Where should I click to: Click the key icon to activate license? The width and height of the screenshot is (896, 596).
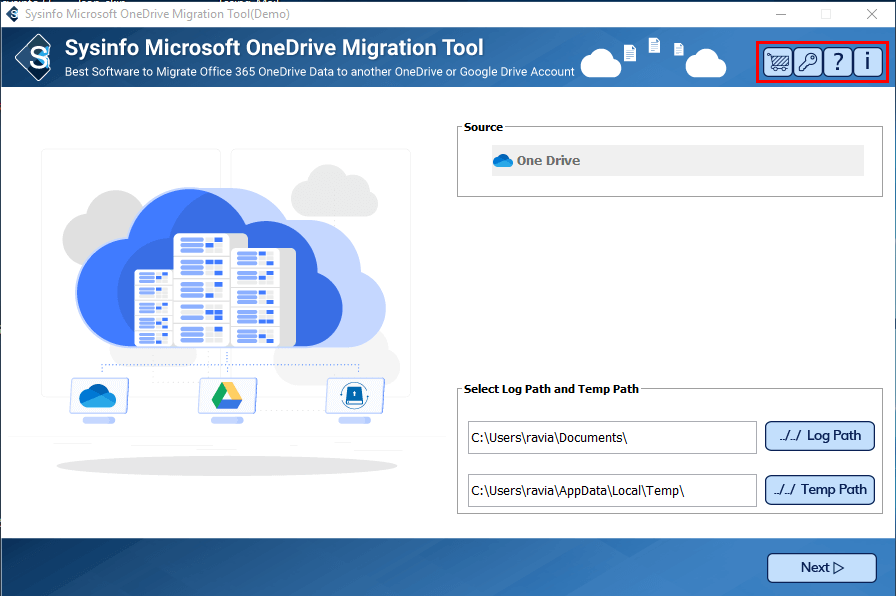tap(808, 61)
